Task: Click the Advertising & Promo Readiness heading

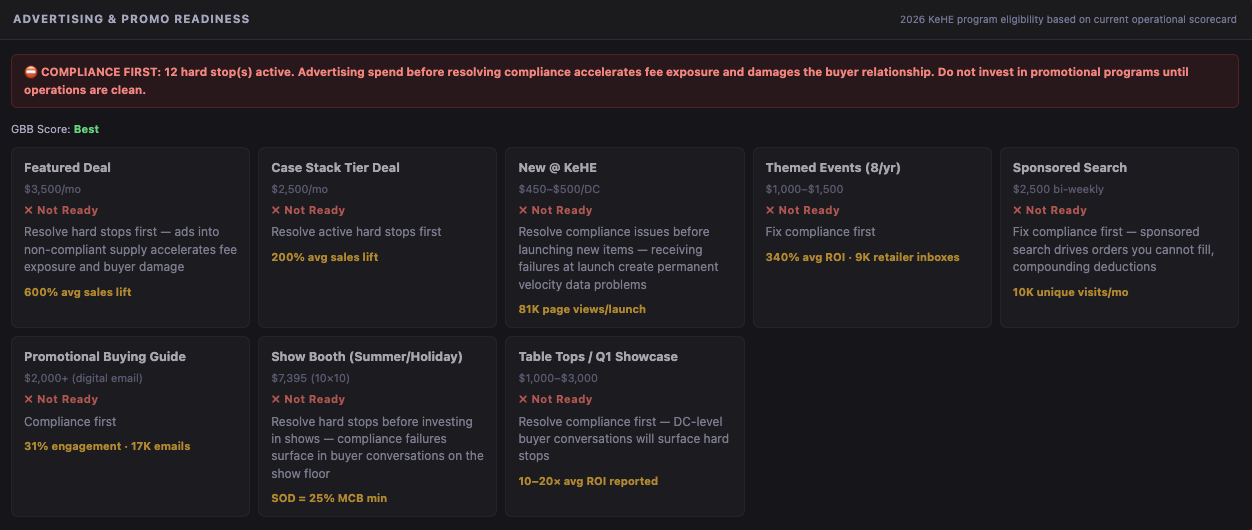Action: 131,19
